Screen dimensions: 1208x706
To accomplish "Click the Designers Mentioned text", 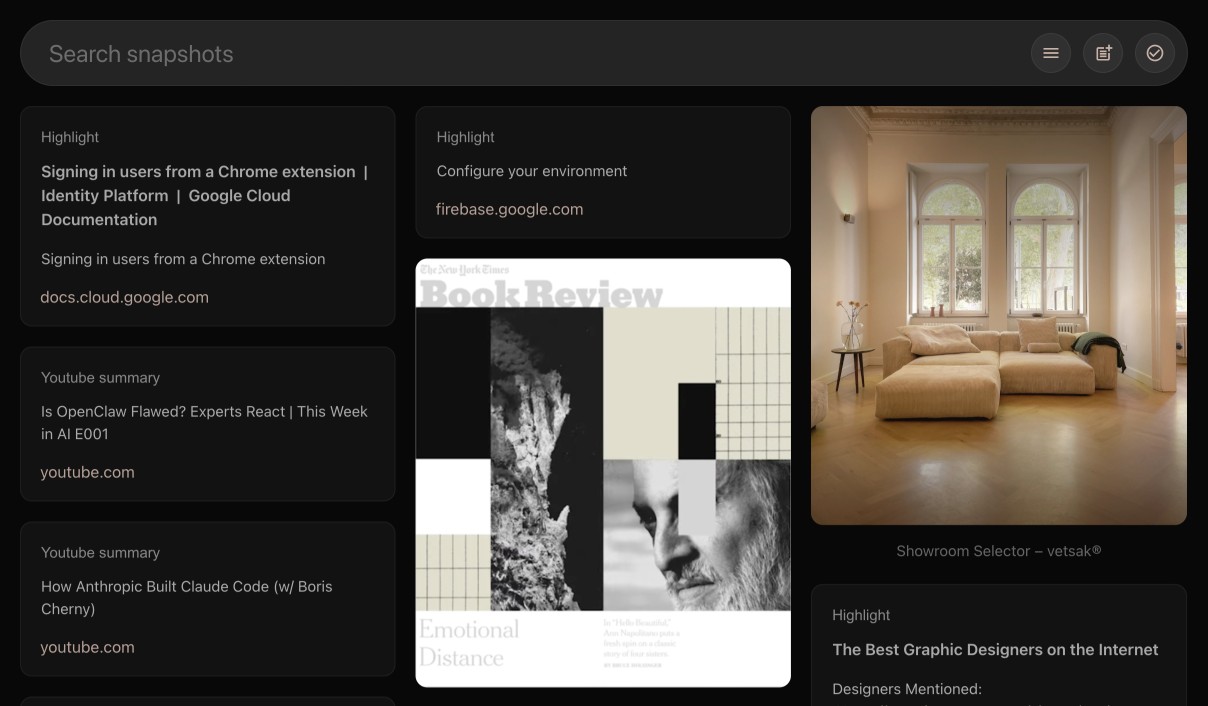I will click(906, 689).
